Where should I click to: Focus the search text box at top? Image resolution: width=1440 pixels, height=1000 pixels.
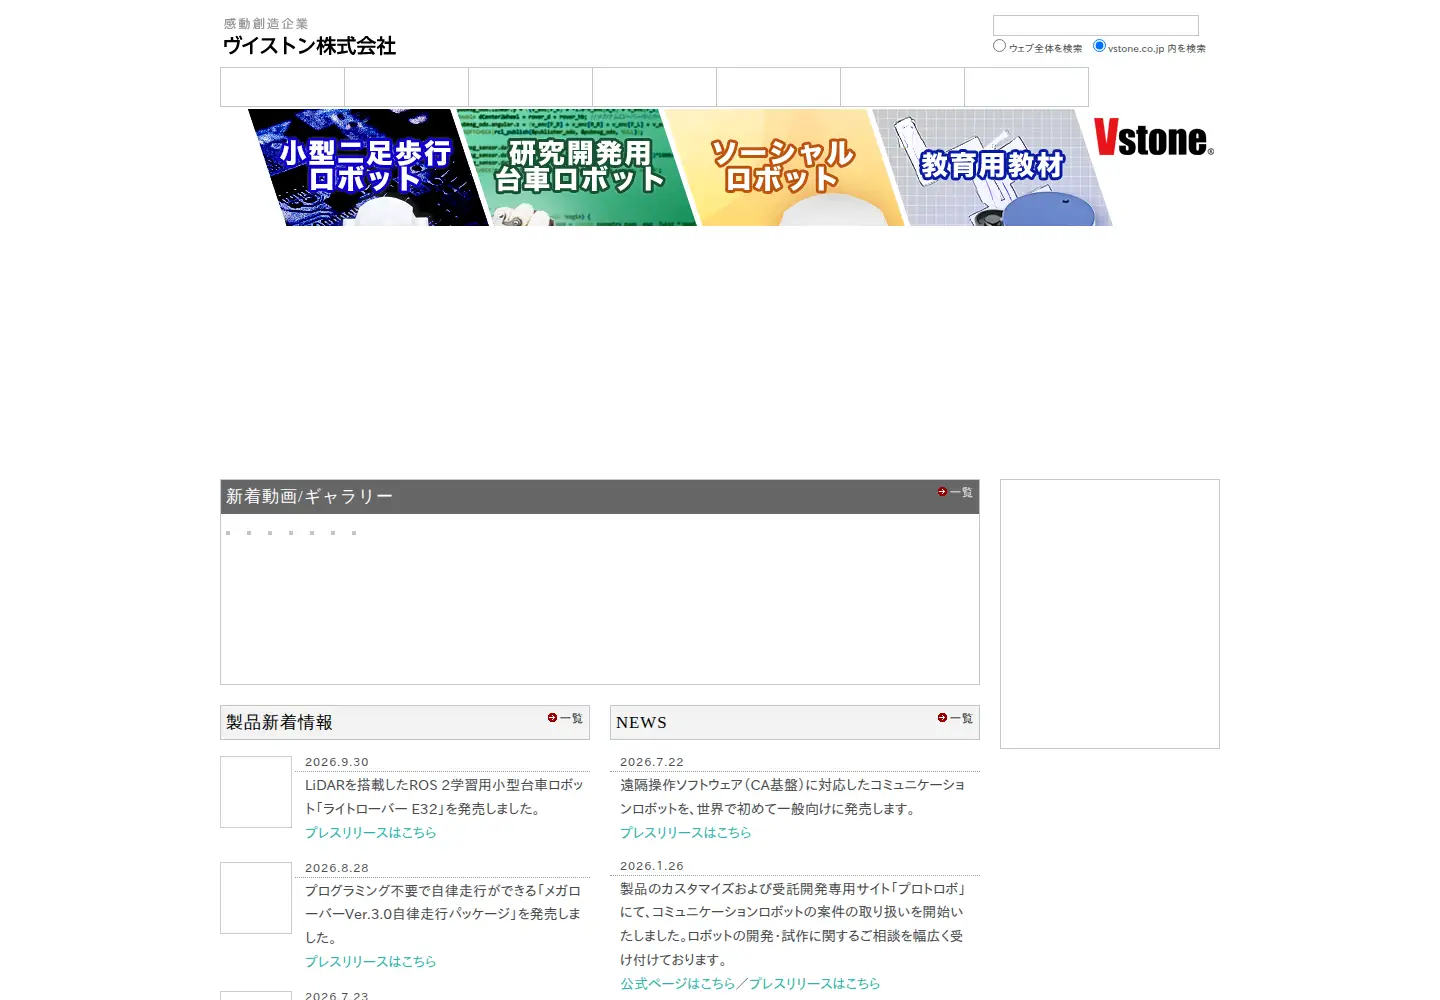coord(1095,25)
